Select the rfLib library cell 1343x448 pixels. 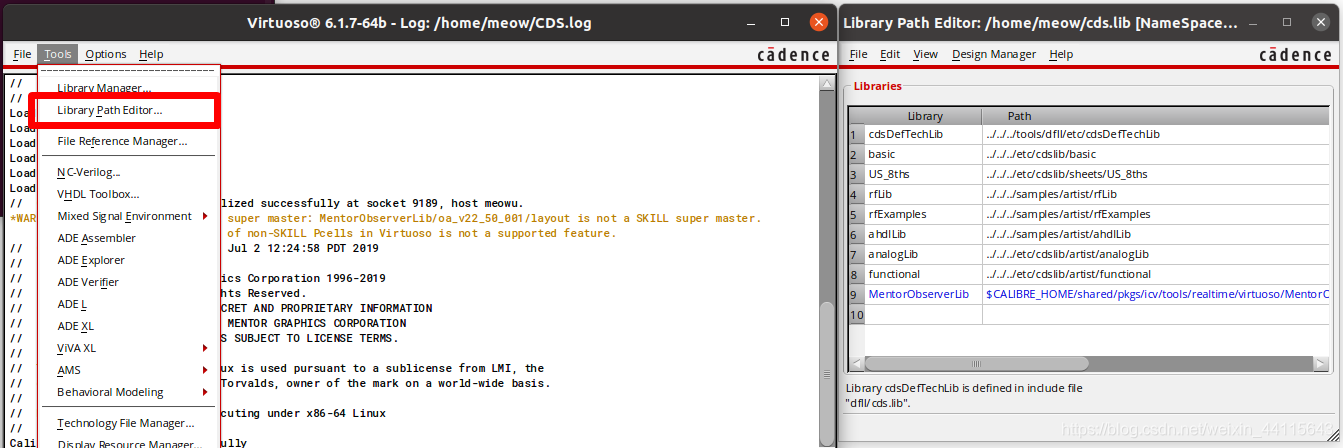click(x=923, y=194)
